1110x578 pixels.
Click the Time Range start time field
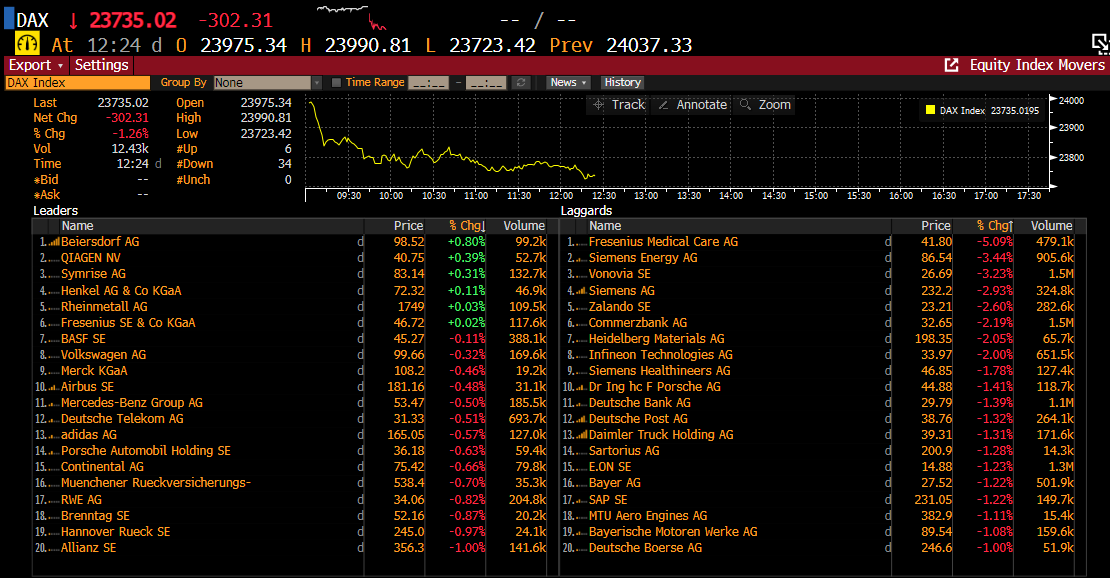pos(428,83)
